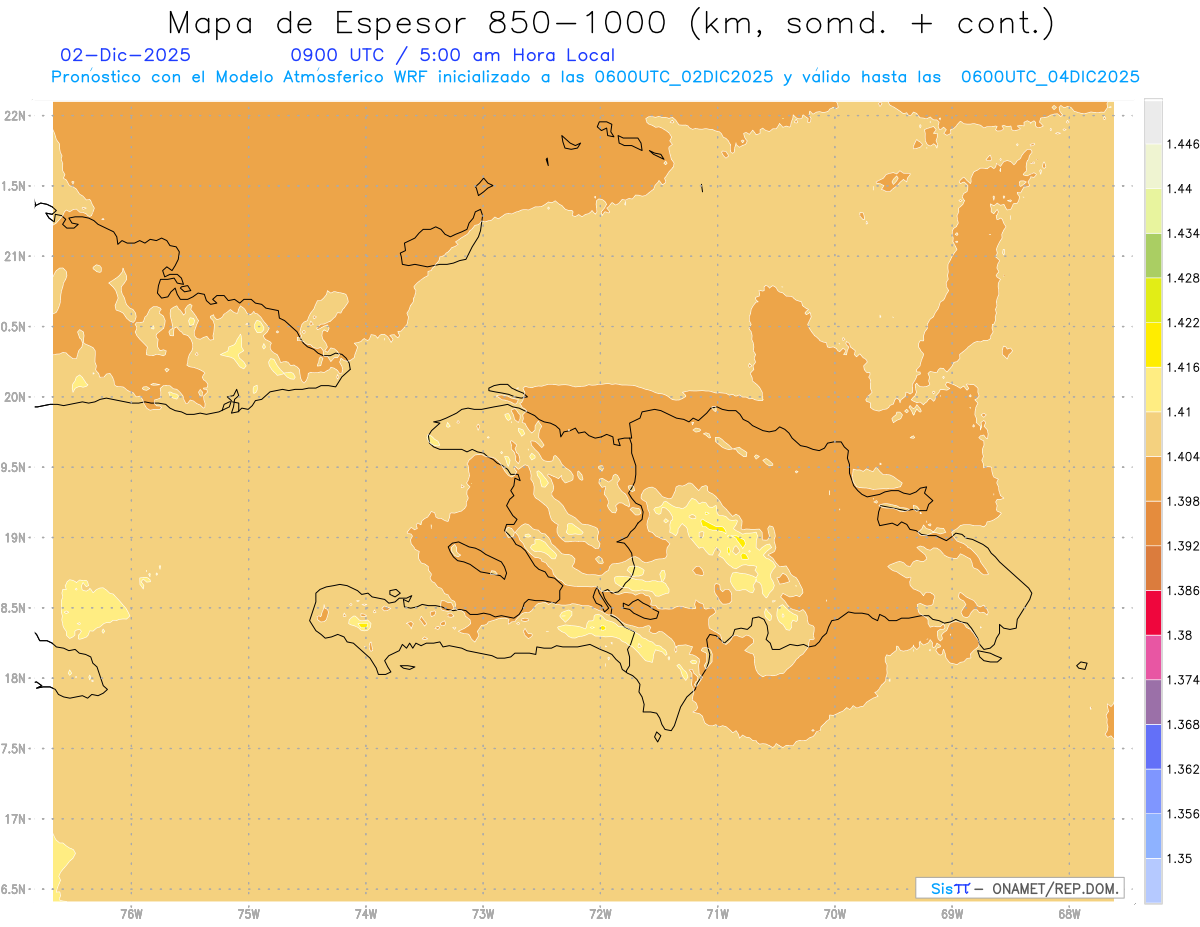Viewport: 1200px width, 927px height.
Task: Click the legend value "1.392"
Action: coord(1184,546)
